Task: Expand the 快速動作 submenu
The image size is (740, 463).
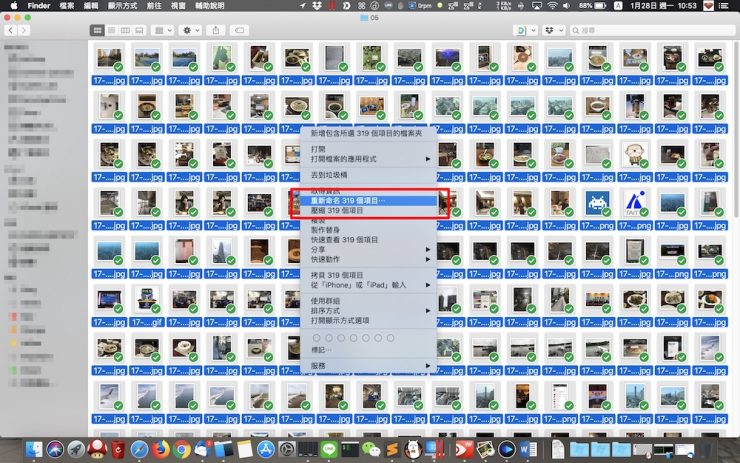Action: (x=370, y=258)
